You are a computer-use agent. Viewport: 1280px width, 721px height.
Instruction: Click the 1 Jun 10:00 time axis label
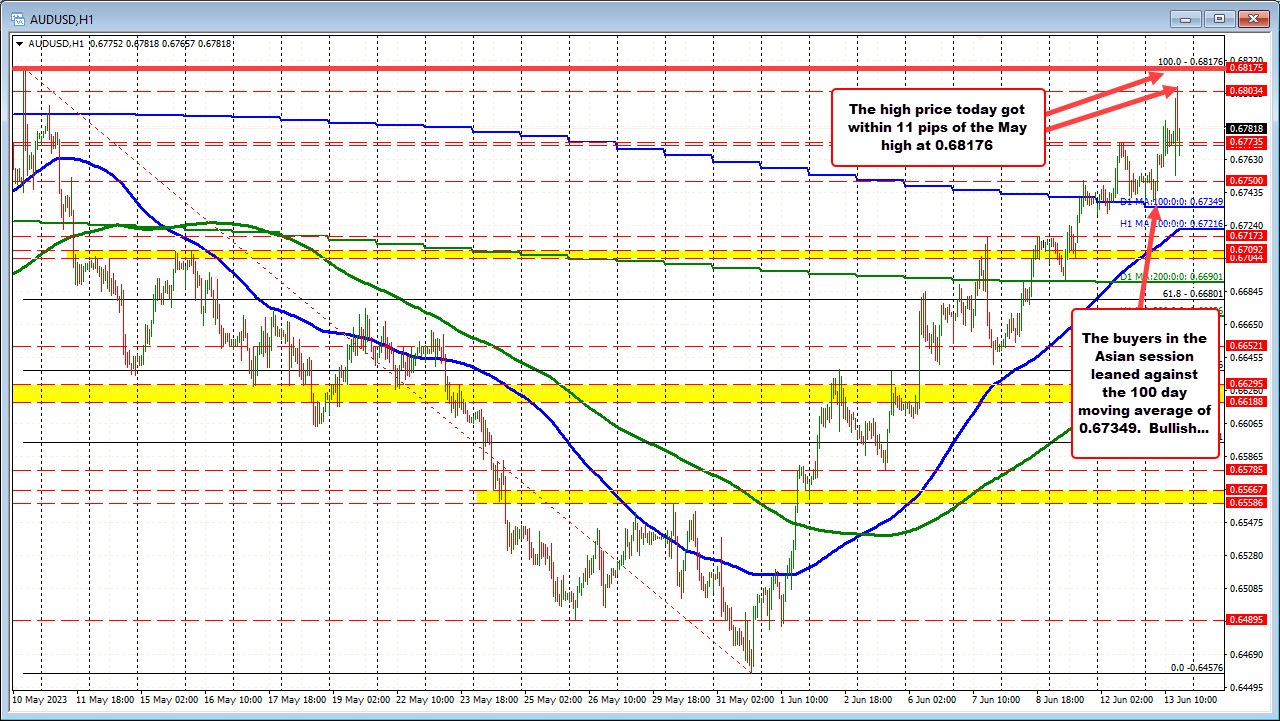tap(802, 700)
